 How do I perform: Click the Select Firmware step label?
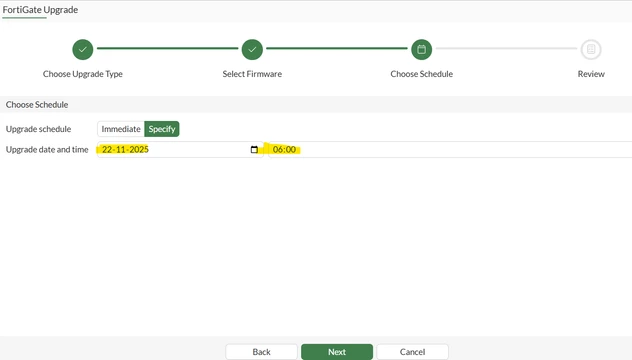[252, 74]
